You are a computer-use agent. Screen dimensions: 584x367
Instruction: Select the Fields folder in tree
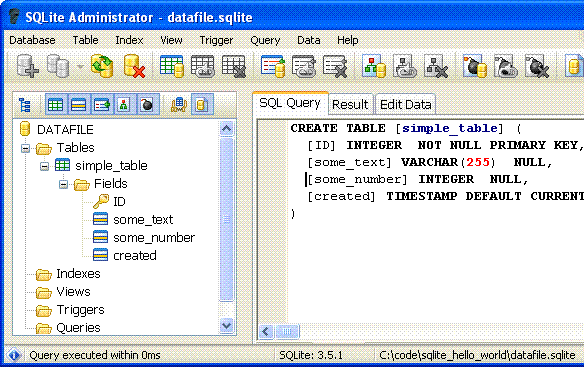point(111,184)
